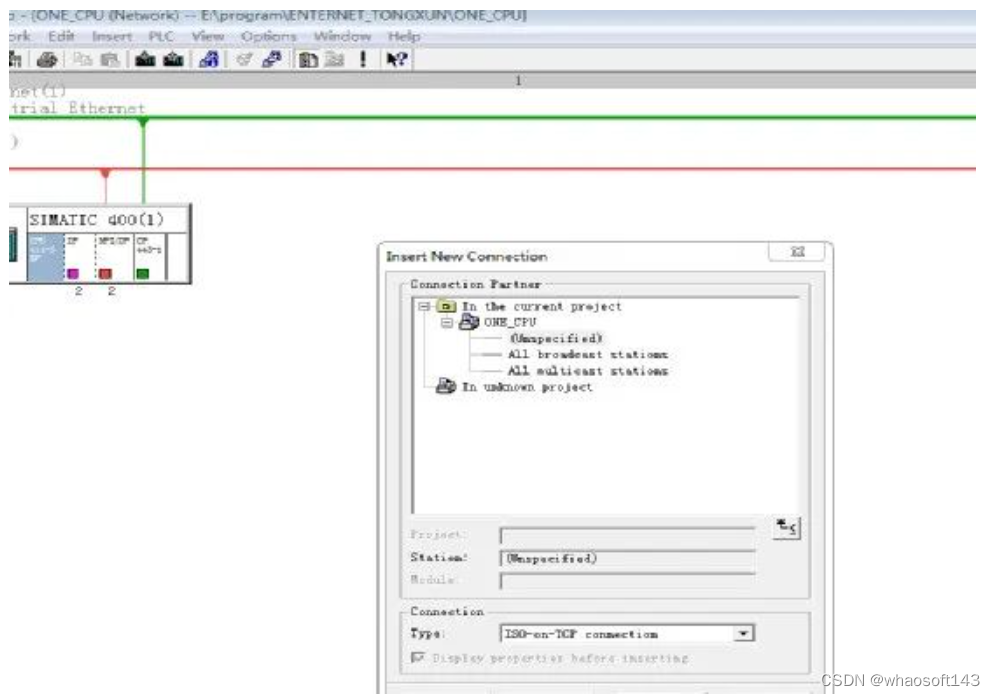Viewport: 995px width, 696px height.
Task: Click the browse button right of Project field
Action: (786, 527)
